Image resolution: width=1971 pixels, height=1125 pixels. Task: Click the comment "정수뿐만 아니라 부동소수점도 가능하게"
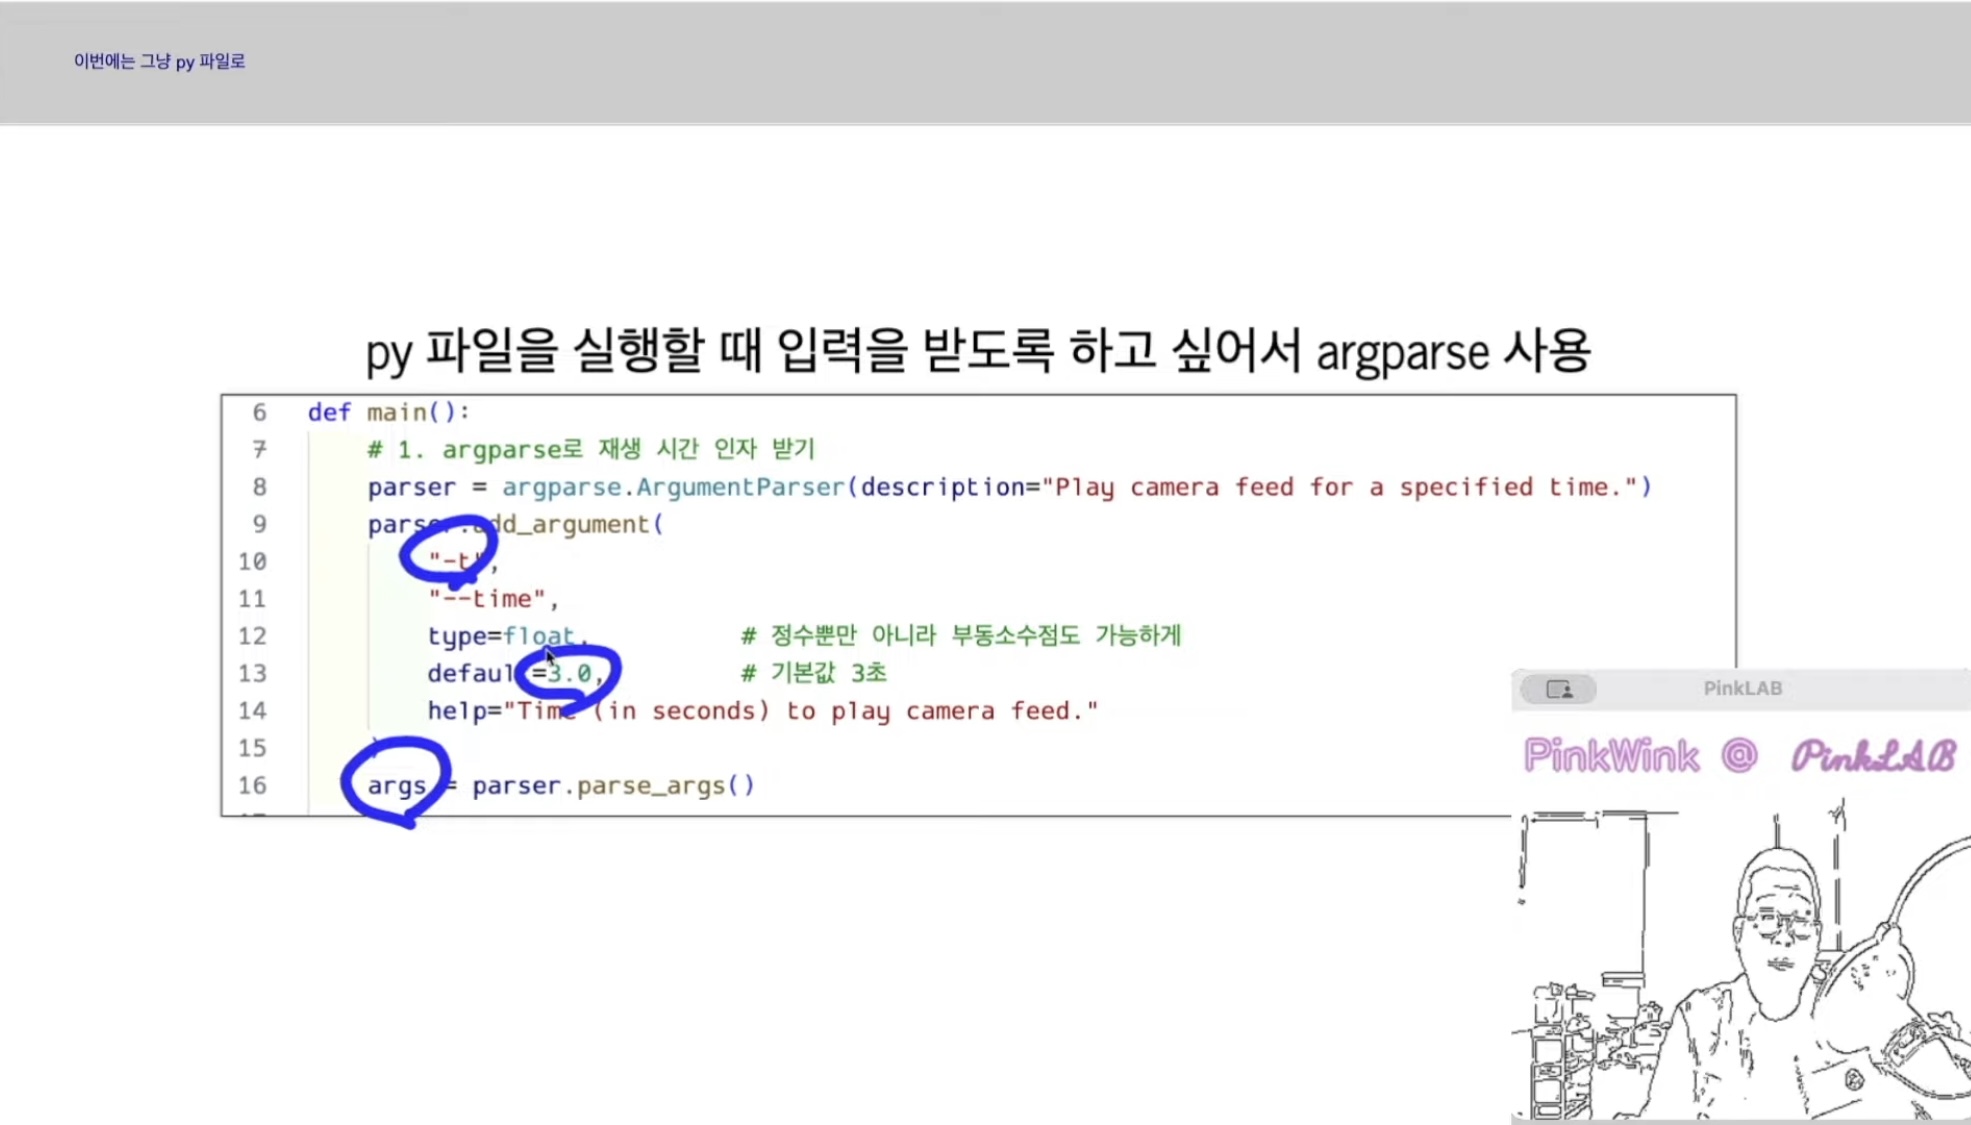click(x=960, y=636)
